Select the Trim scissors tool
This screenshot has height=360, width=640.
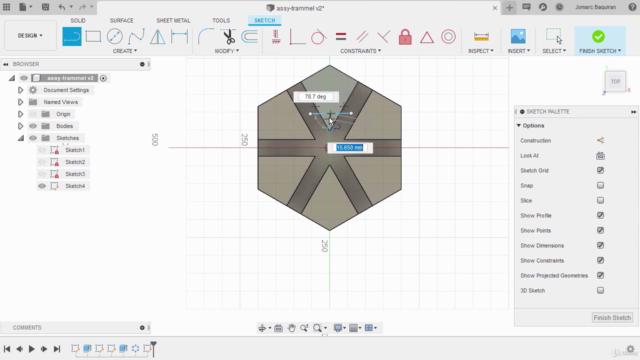[229, 37]
